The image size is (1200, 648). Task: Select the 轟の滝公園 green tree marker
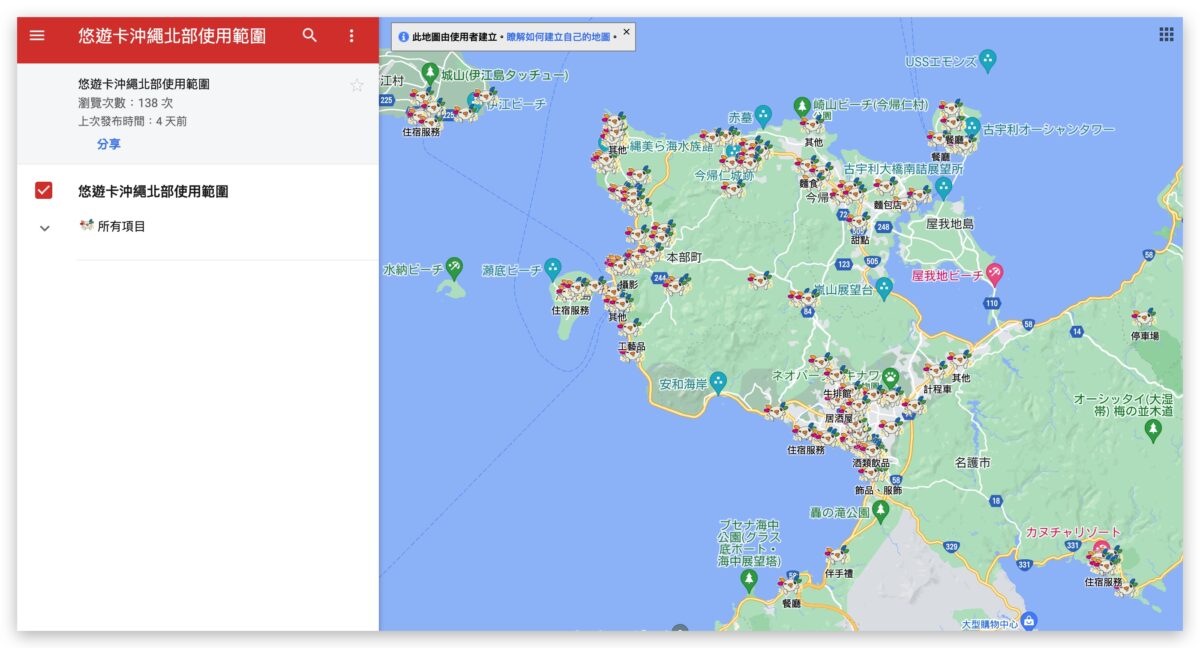click(x=881, y=511)
